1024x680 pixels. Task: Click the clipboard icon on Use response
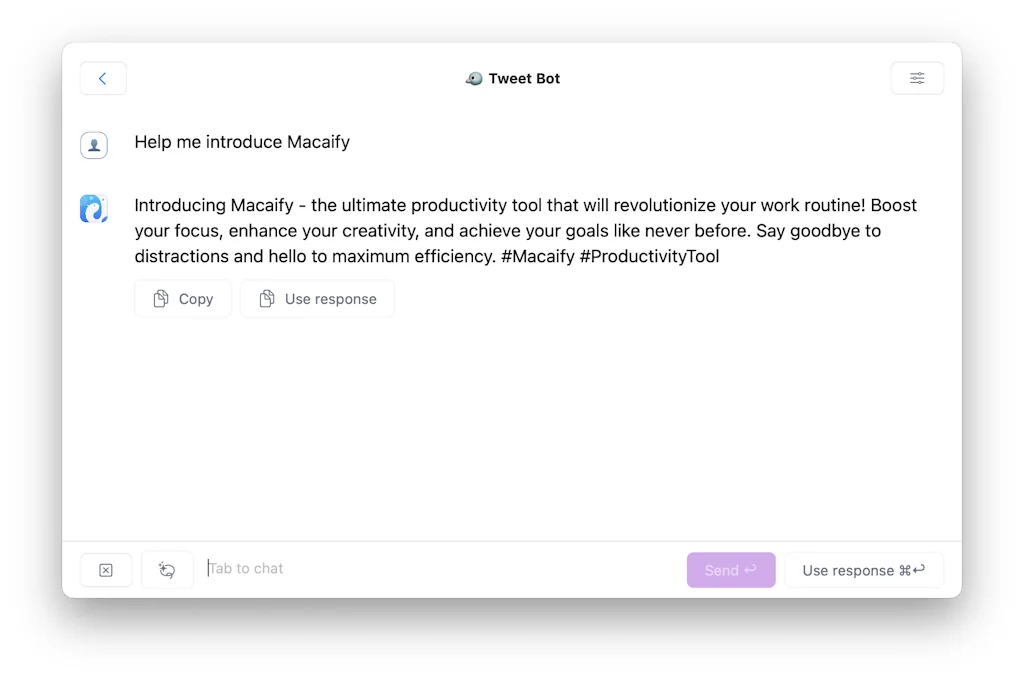(x=267, y=298)
